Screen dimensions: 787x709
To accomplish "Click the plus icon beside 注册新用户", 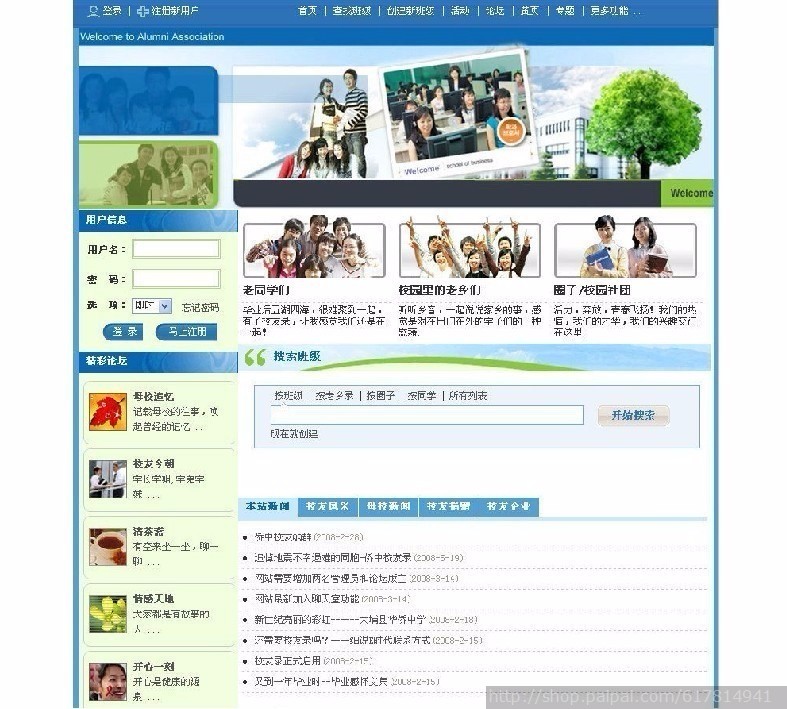I will point(143,11).
